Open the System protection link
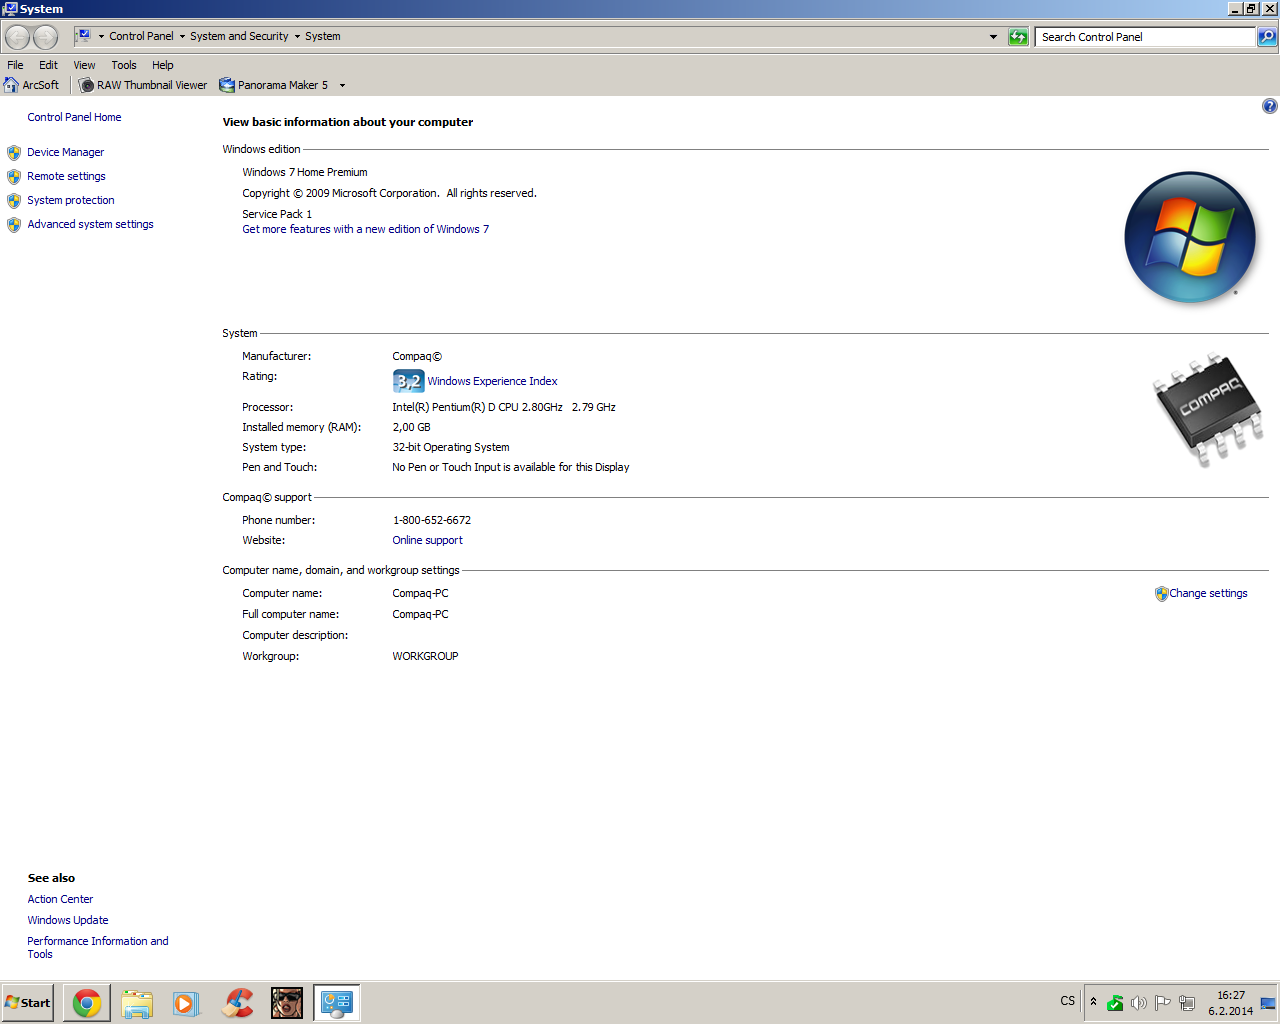The image size is (1280, 1024). [x=71, y=200]
